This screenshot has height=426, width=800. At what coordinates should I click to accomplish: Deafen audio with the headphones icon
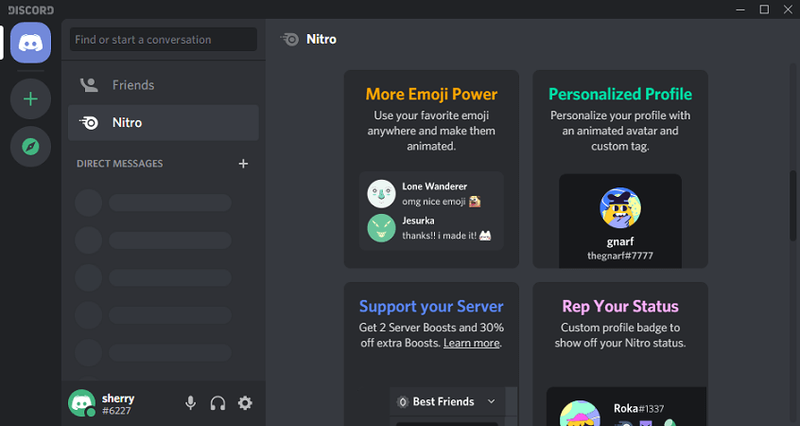[218, 403]
